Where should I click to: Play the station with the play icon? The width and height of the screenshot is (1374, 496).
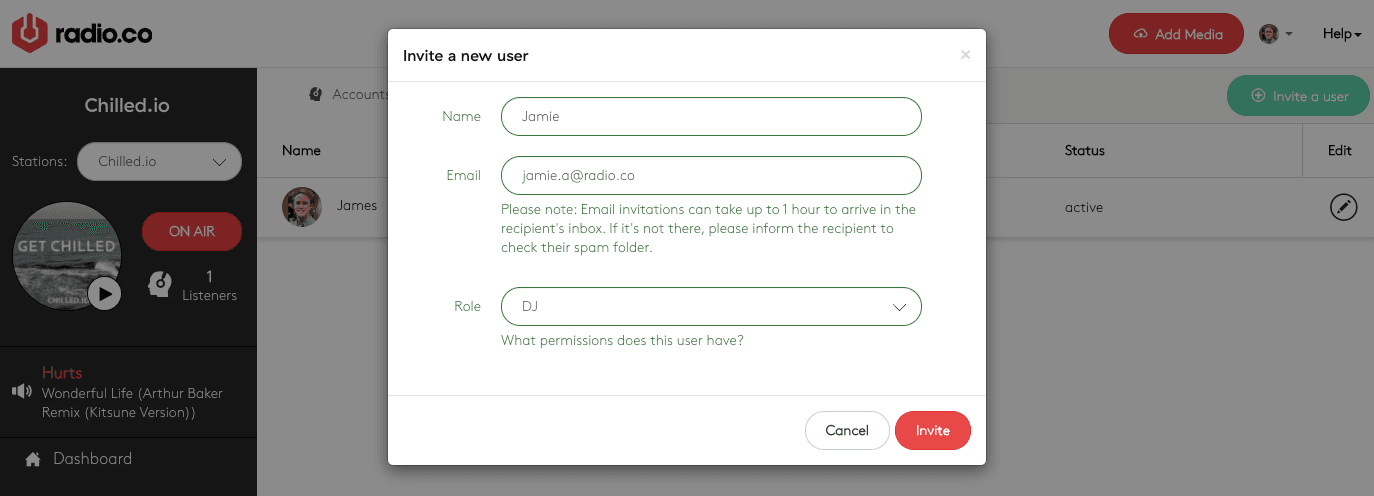tap(105, 293)
